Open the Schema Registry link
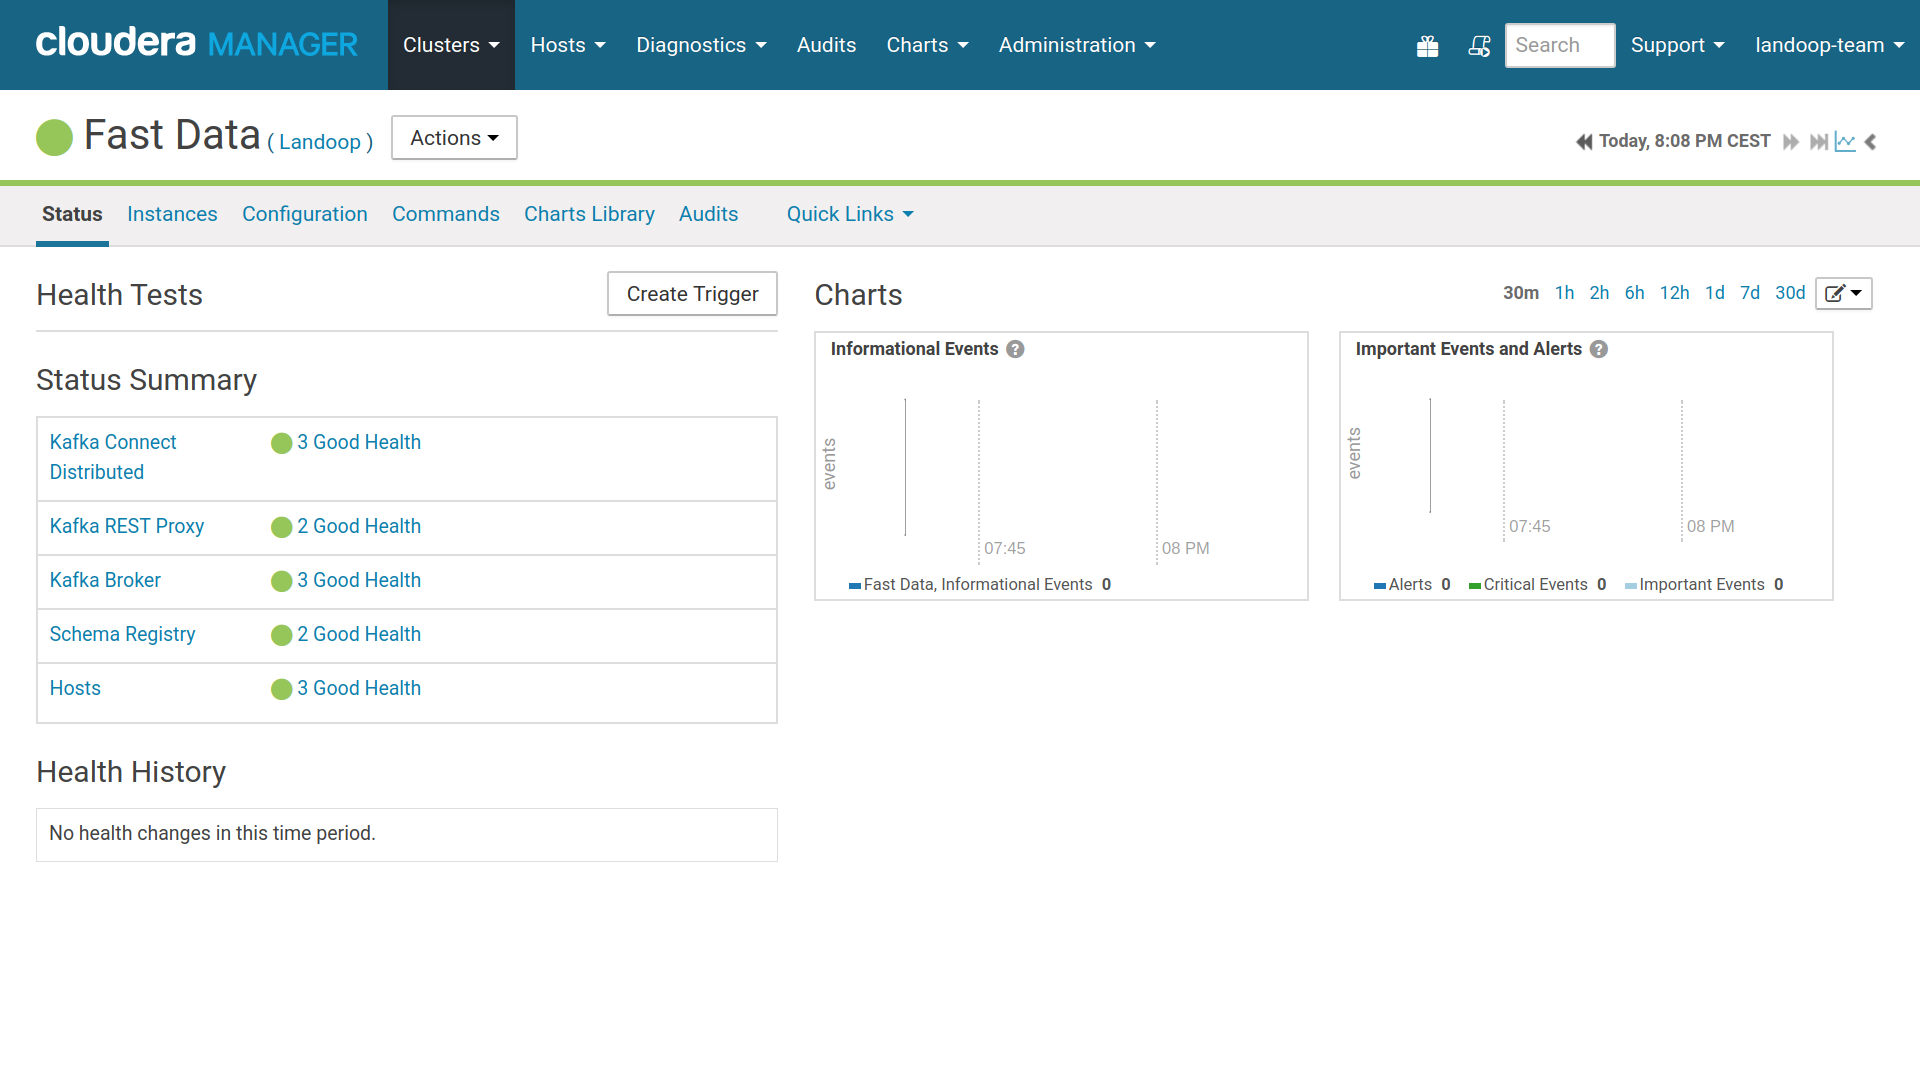 coord(122,634)
